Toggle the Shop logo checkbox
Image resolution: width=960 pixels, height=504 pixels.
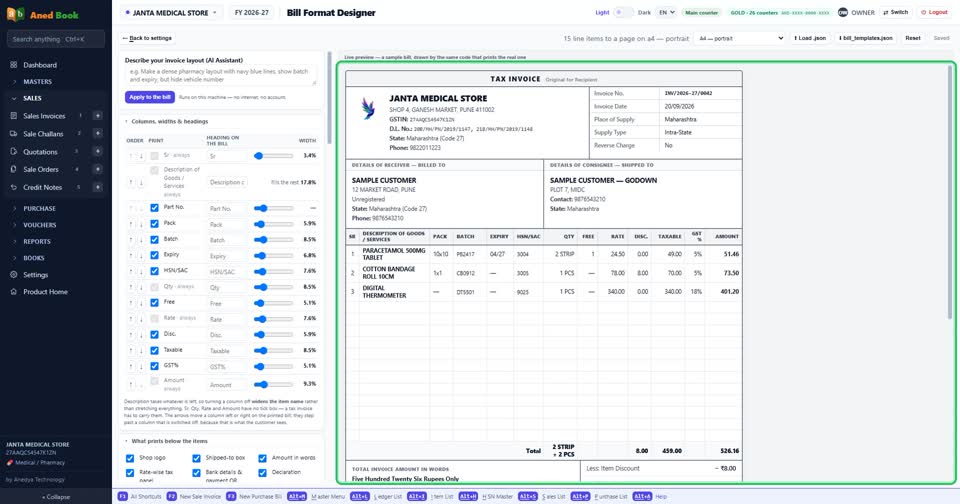130,457
